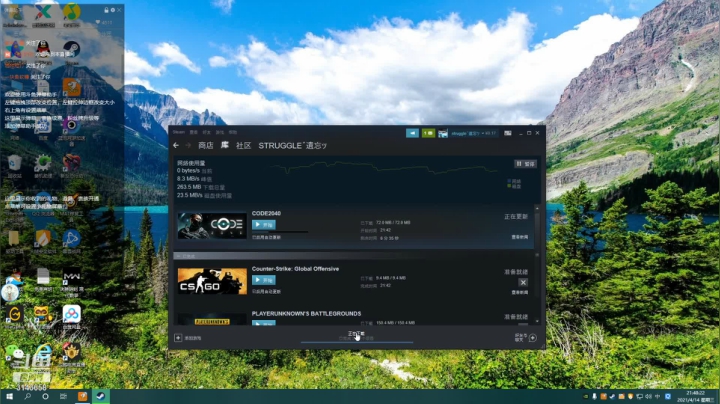Launch CODE2040 with its play button
Screen dimensions: 720x404
264,224
